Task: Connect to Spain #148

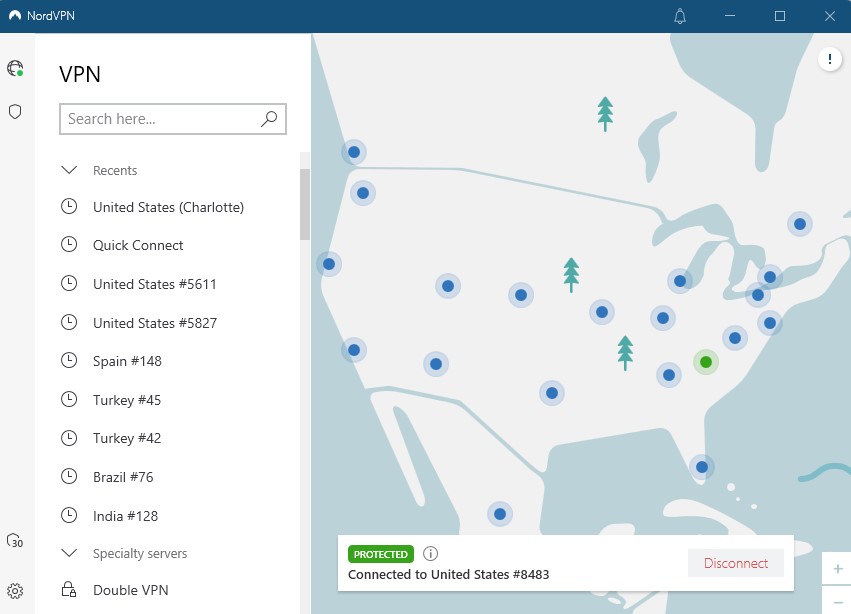Action: (127, 361)
